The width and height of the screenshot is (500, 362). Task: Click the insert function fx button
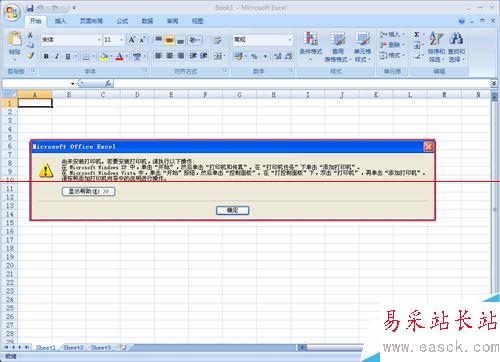[108, 83]
